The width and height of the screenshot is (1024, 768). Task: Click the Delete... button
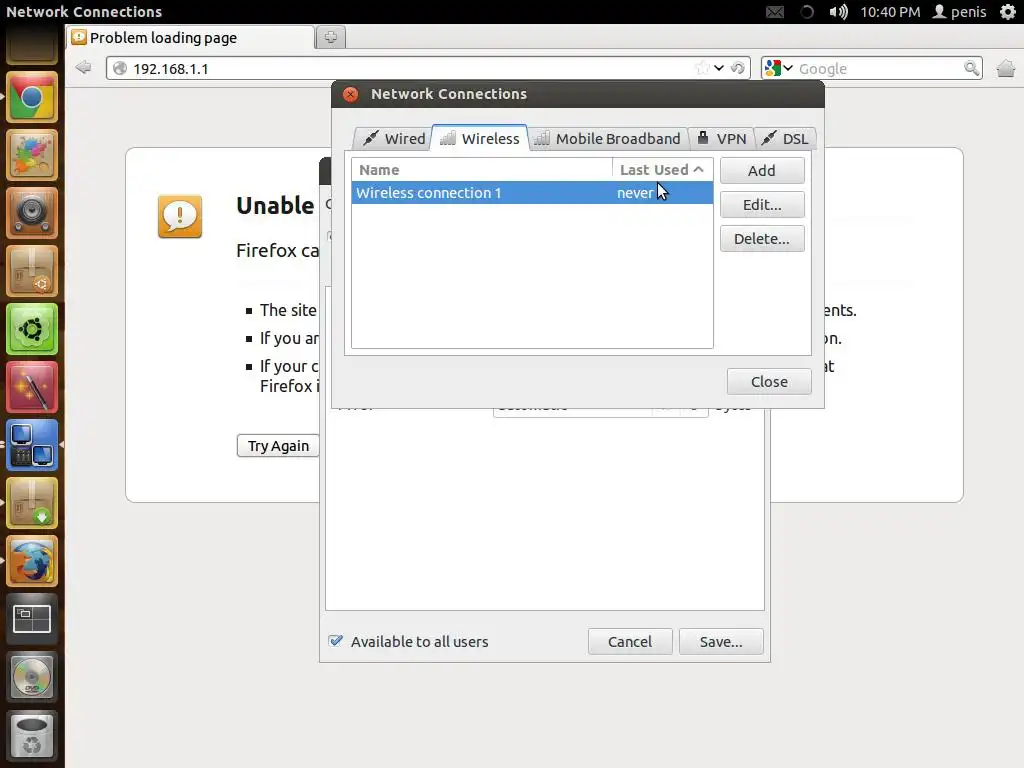coord(761,238)
